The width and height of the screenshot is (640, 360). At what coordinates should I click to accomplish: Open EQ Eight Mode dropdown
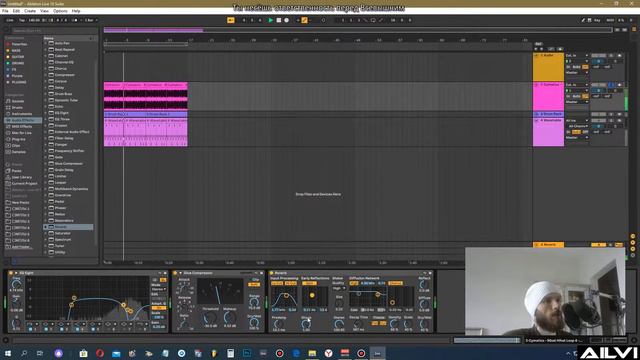click(158, 289)
